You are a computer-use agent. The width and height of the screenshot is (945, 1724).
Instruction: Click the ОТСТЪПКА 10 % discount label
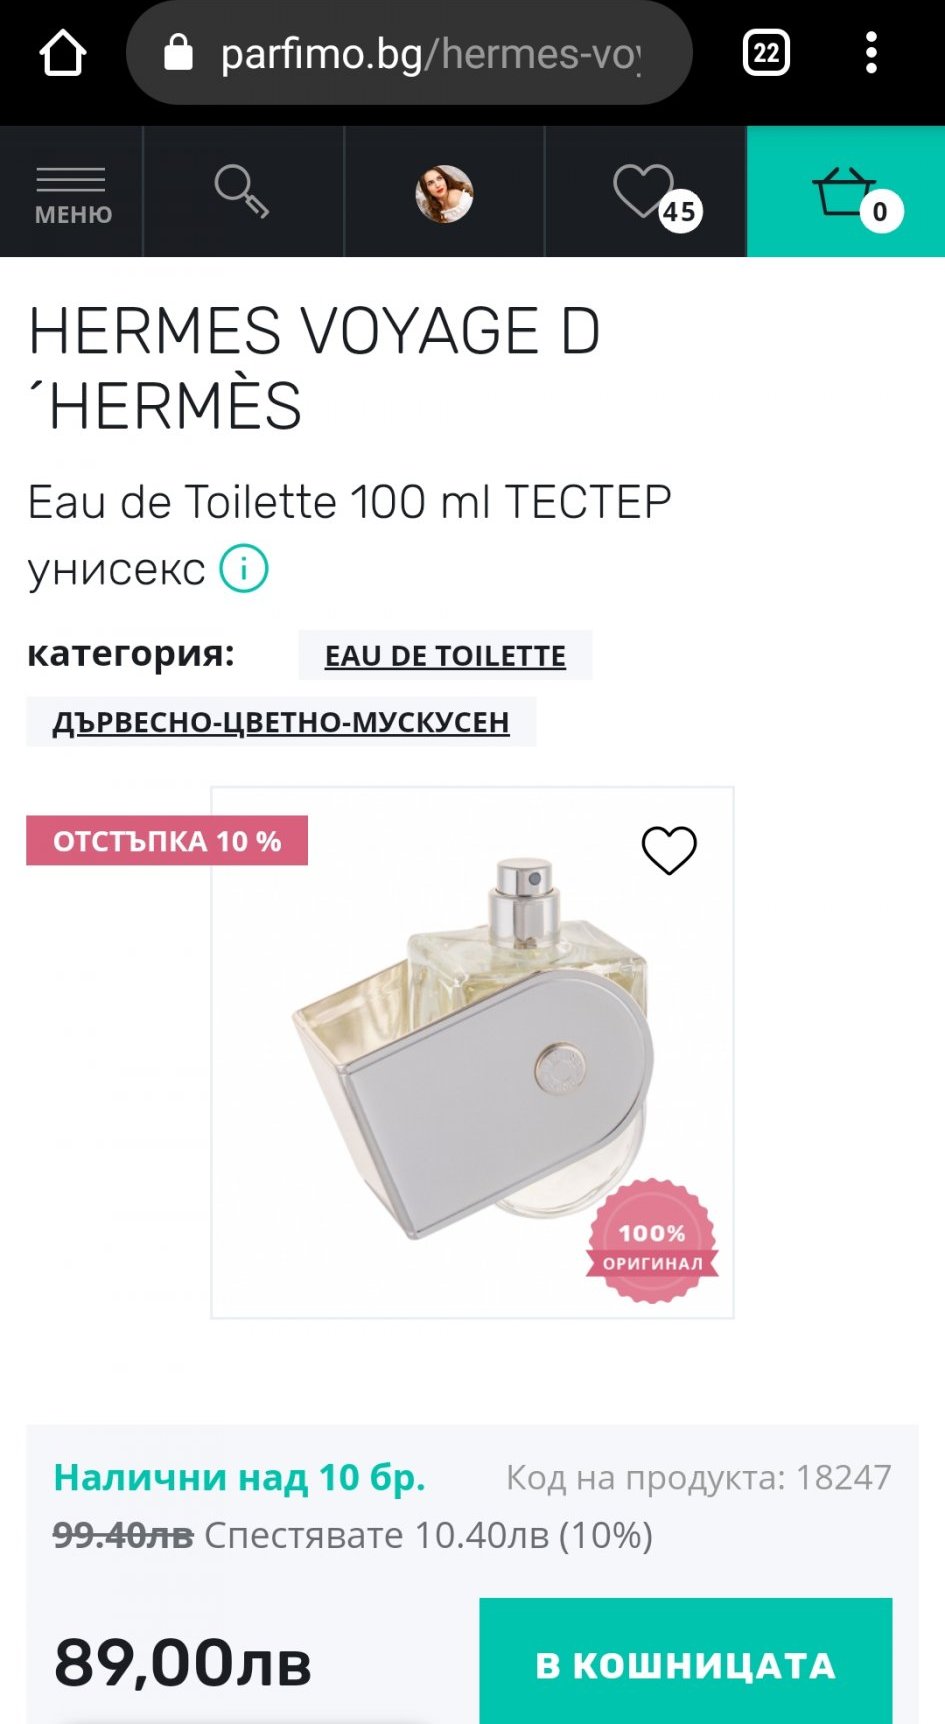pos(167,841)
